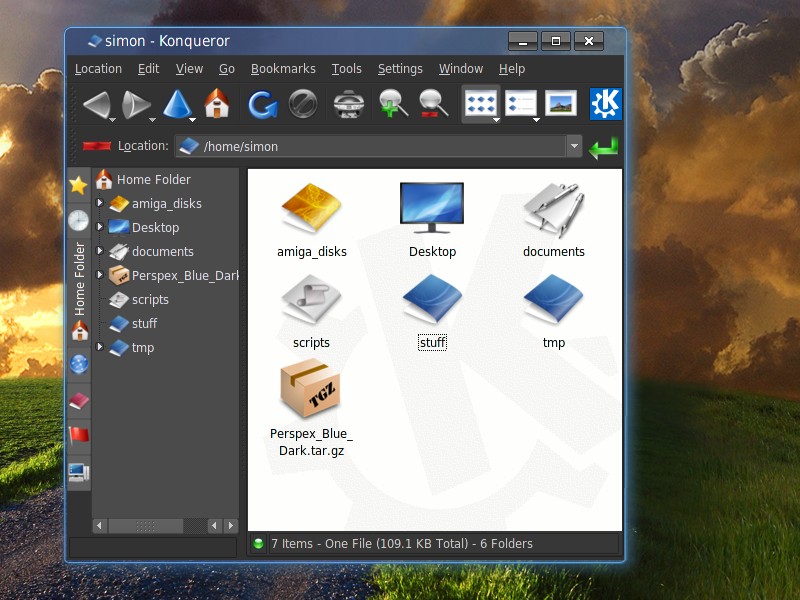The width and height of the screenshot is (800, 600).
Task: Expand amiga_disks in the sidebar tree
Action: pos(100,203)
